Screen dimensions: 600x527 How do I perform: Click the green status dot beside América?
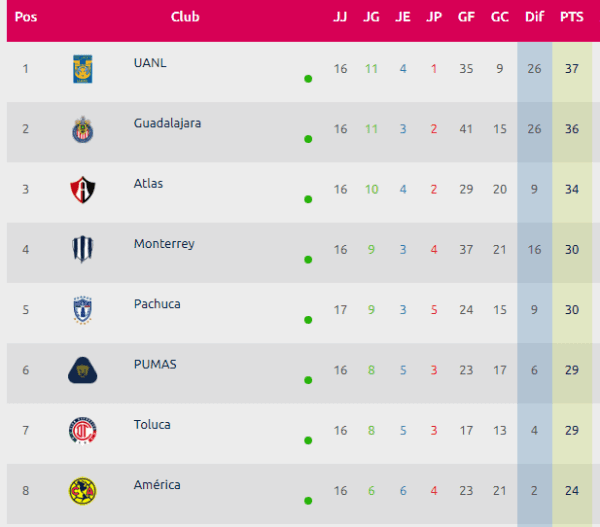pyautogui.click(x=308, y=501)
